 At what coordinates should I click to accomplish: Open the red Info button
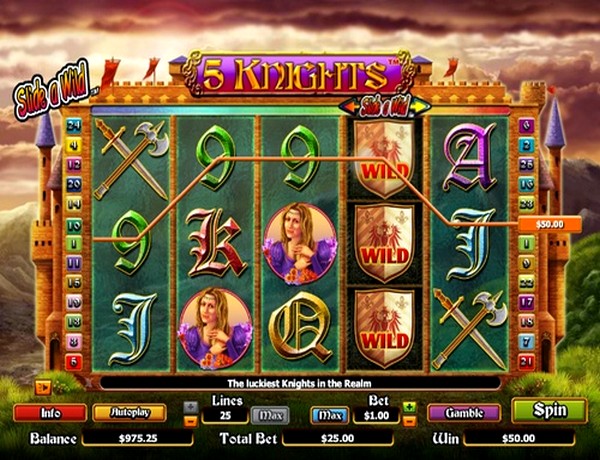pyautogui.click(x=50, y=413)
